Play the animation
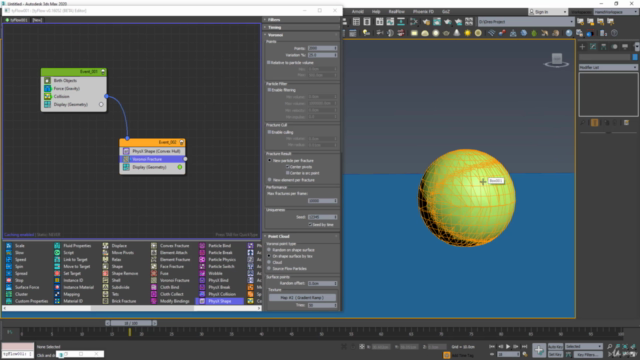Screen dimensions: 640x360 click(x=508, y=347)
